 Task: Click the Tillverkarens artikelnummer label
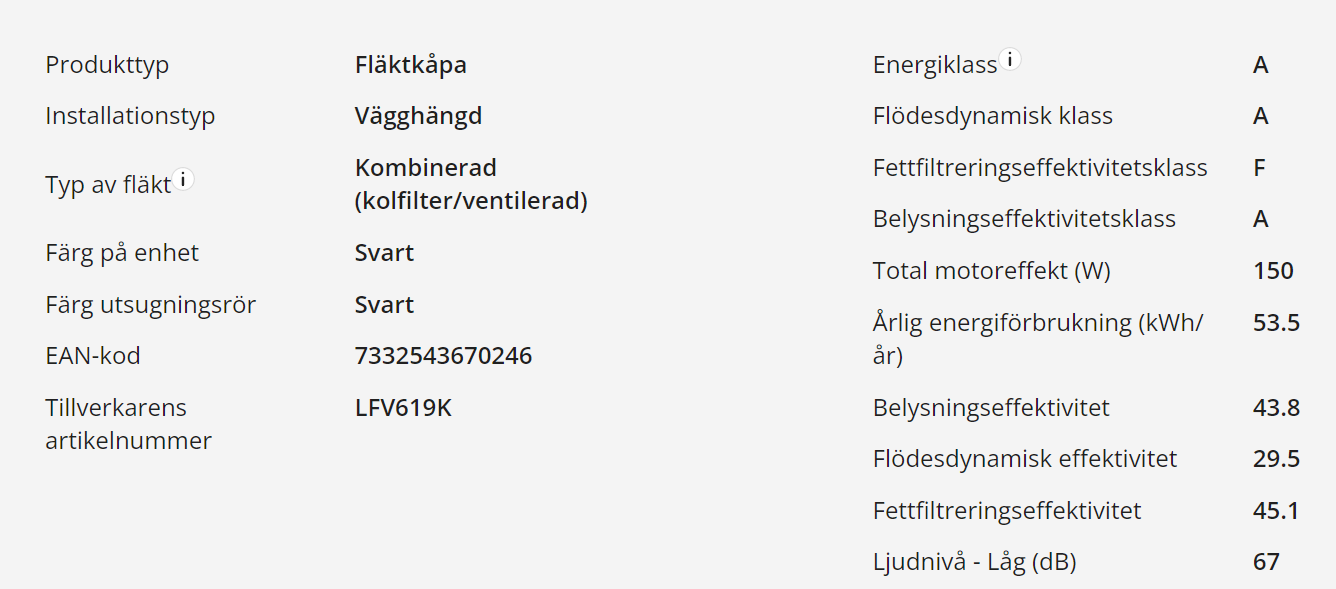[x=128, y=424]
